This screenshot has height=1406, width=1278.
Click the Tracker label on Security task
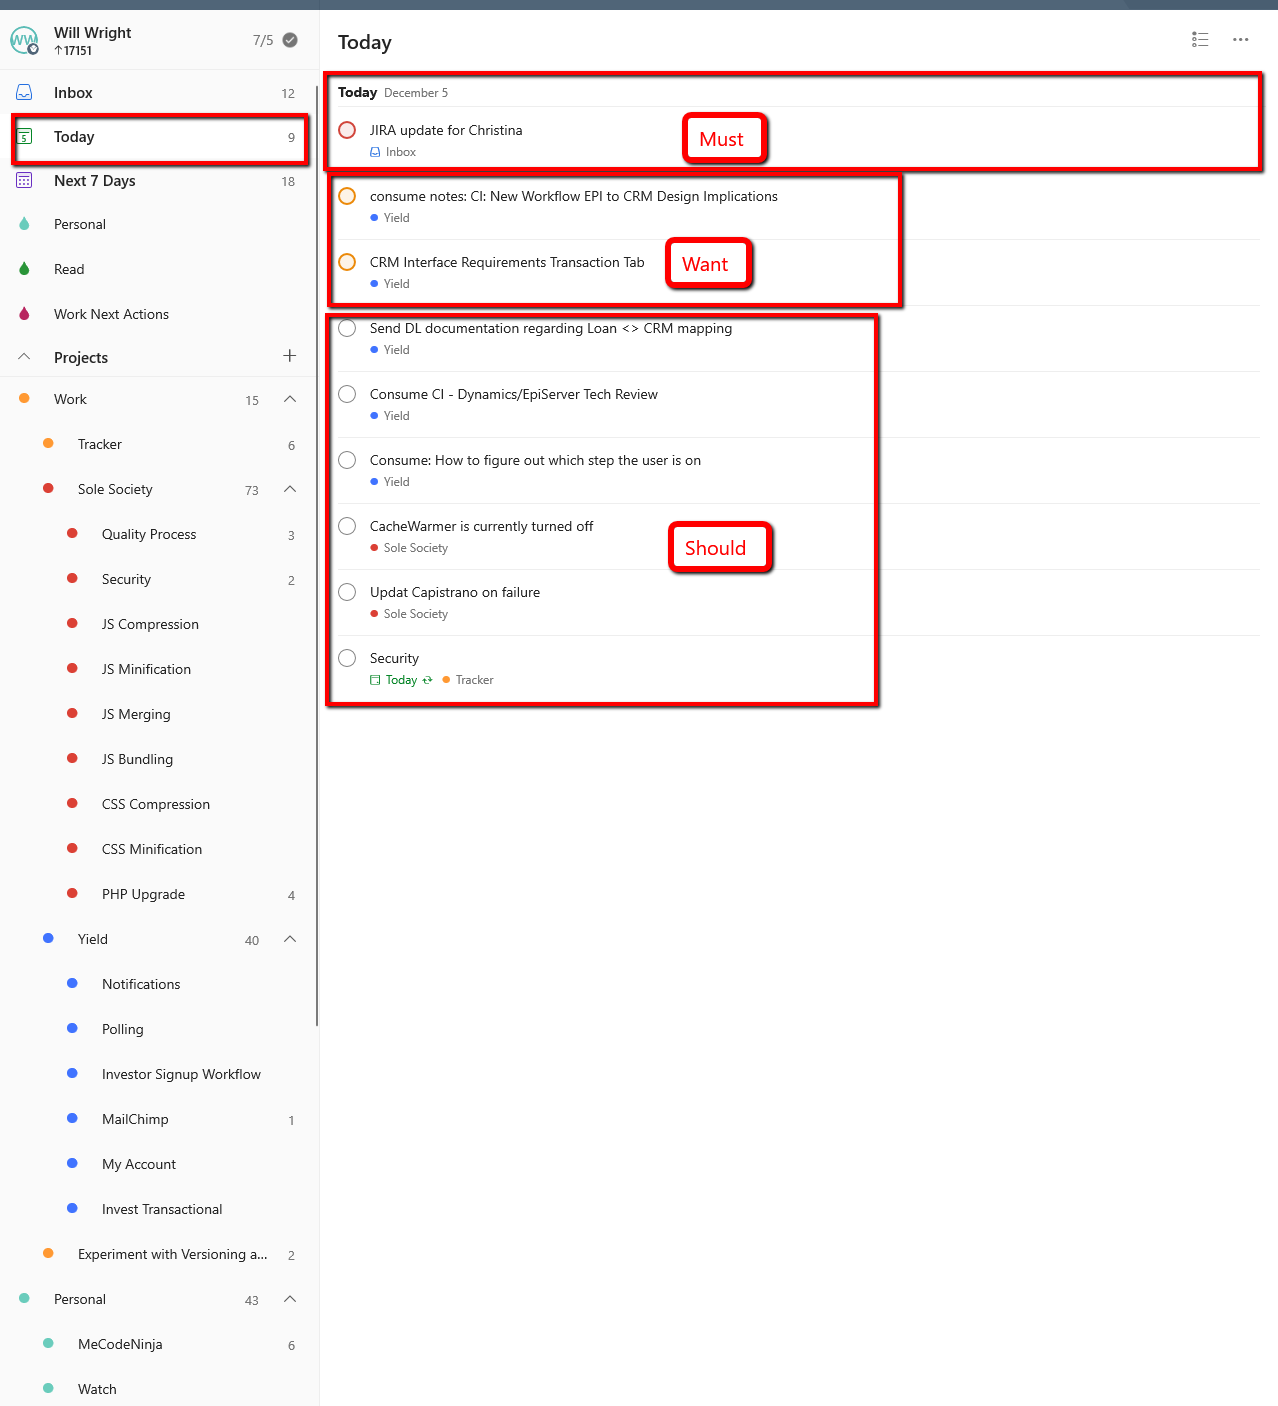(474, 680)
